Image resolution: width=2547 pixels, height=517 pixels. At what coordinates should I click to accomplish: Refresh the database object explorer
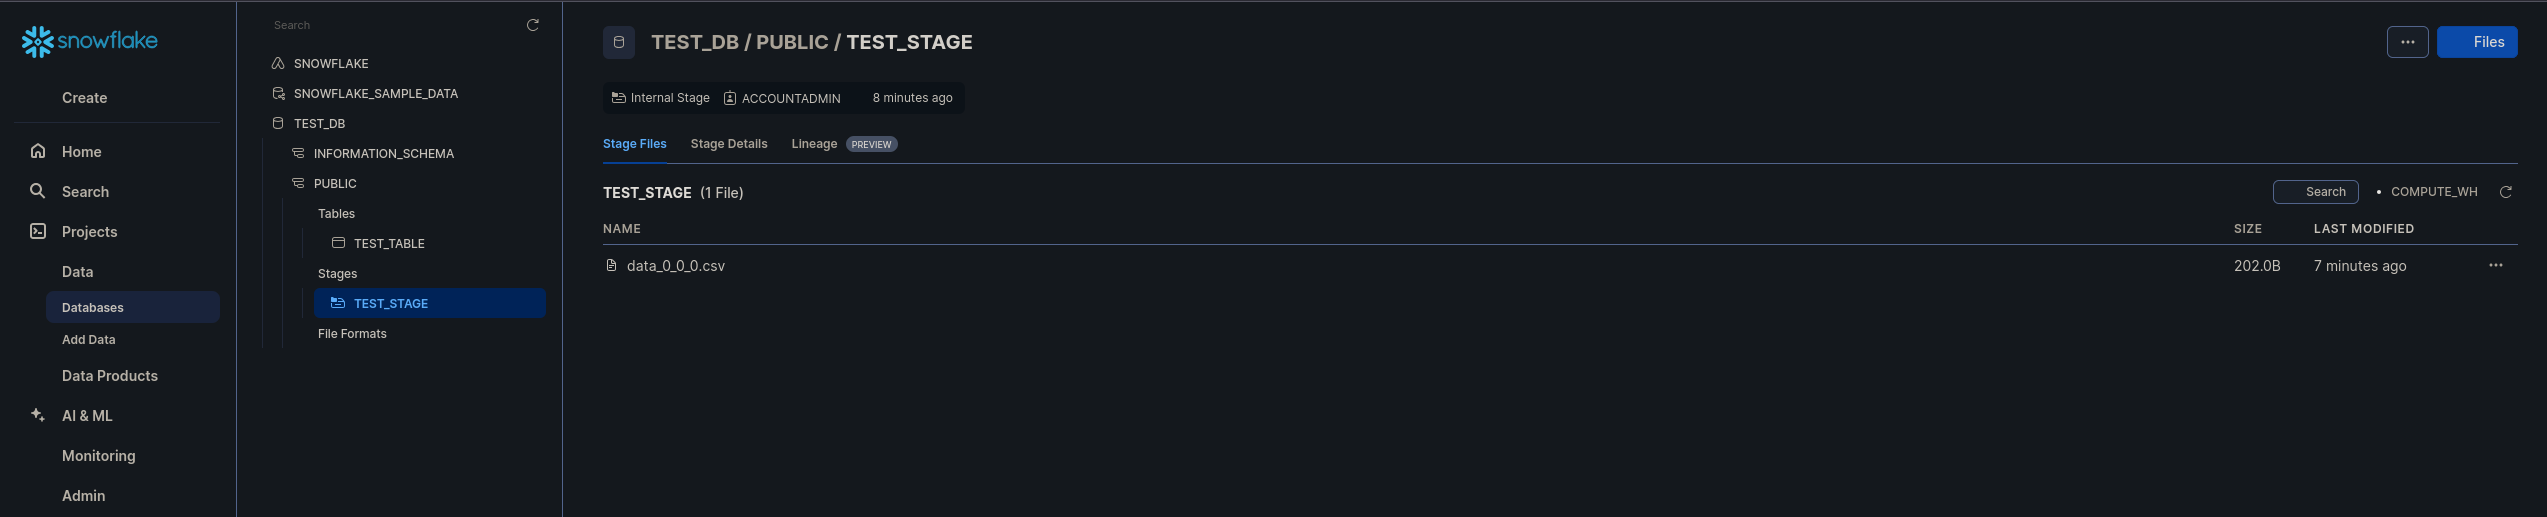coord(533,25)
